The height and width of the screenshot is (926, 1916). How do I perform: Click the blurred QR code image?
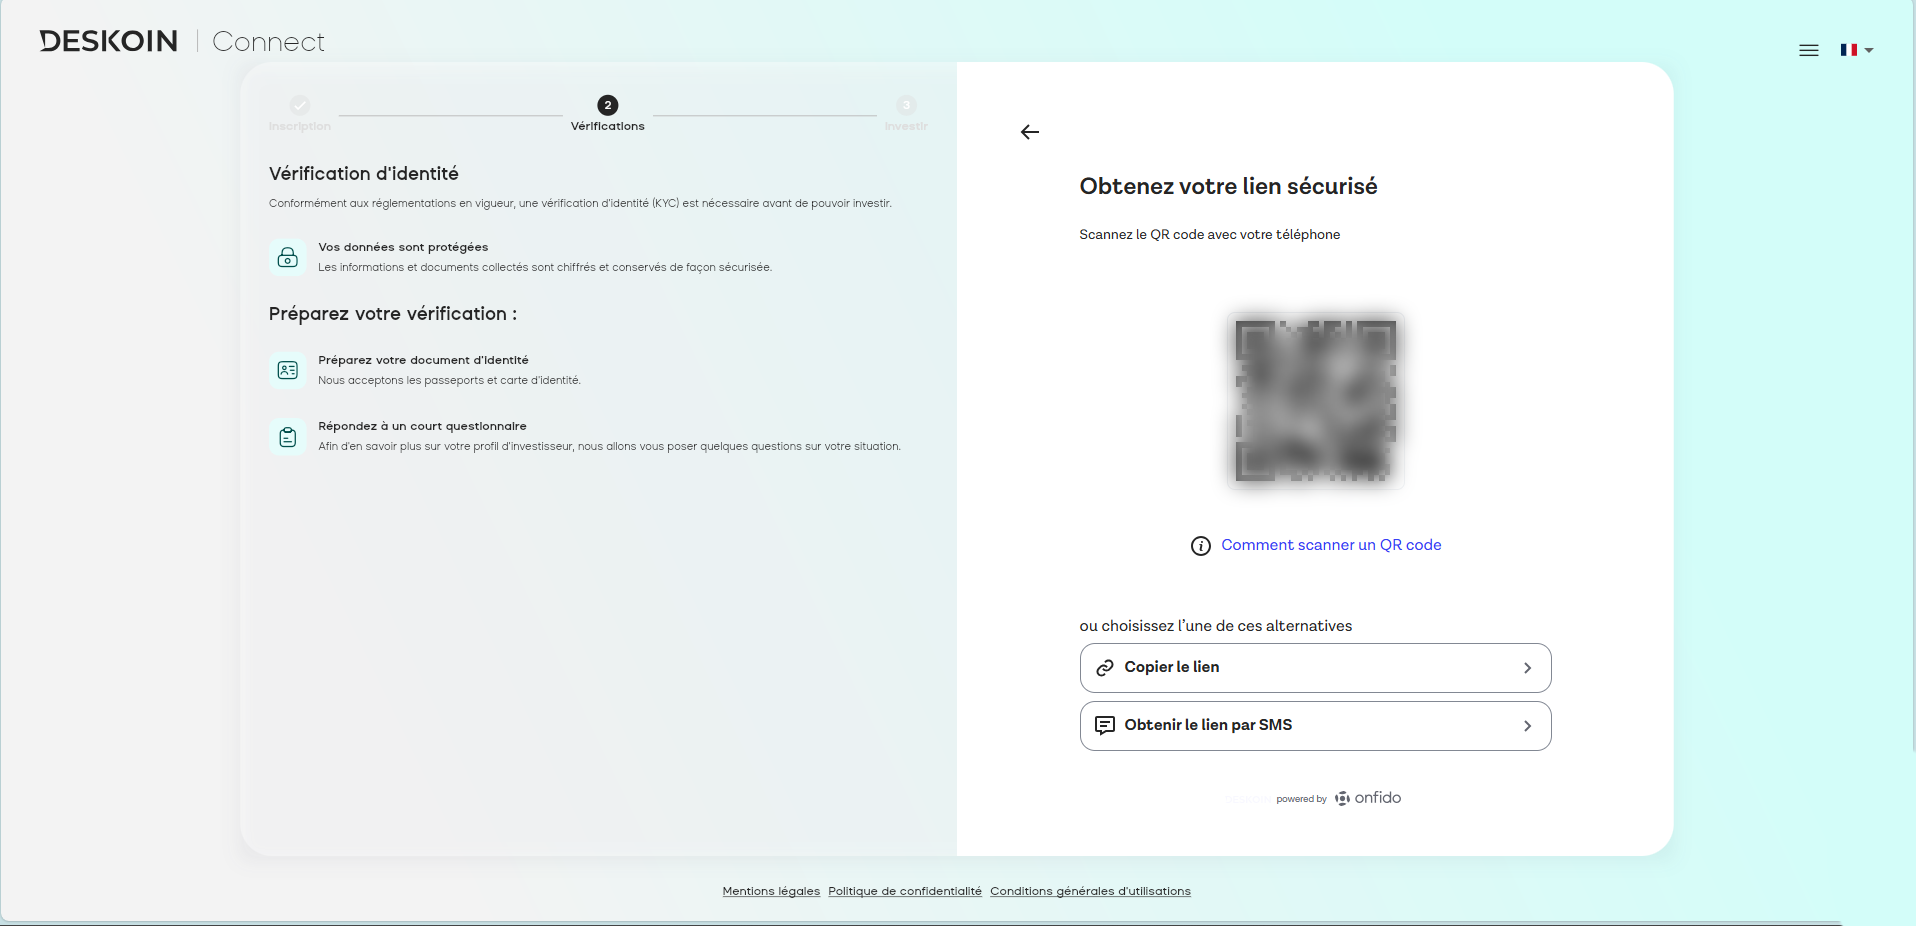pos(1314,402)
